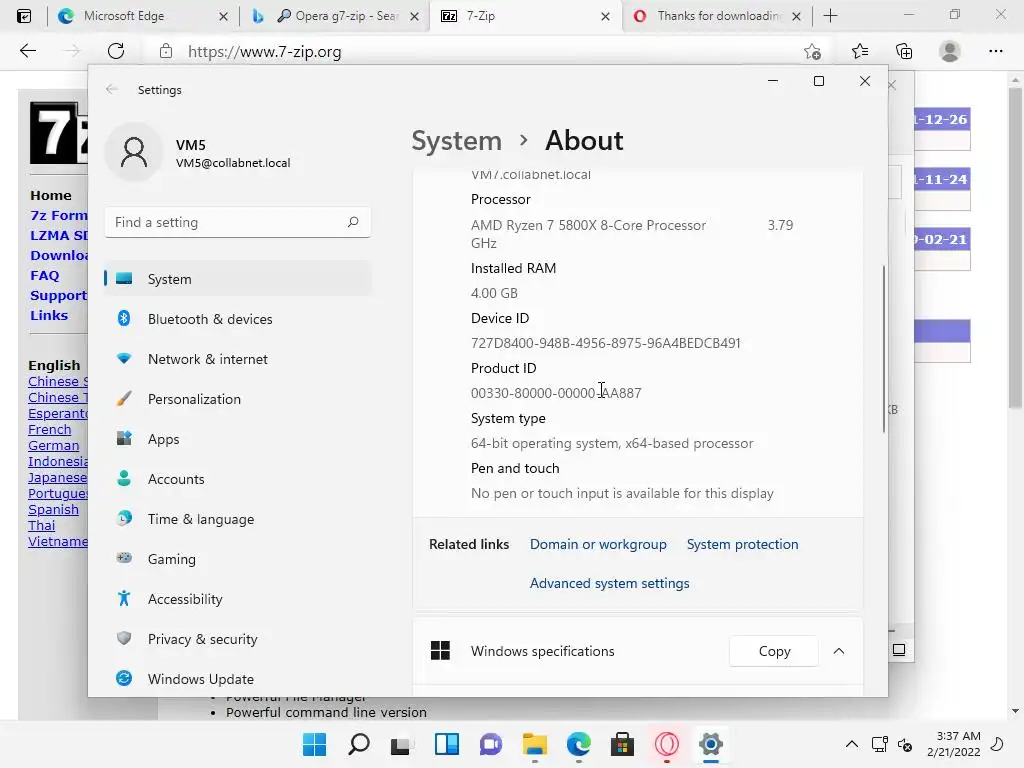Open Gaming settings
Viewport: 1024px width, 768px height.
[238, 559]
